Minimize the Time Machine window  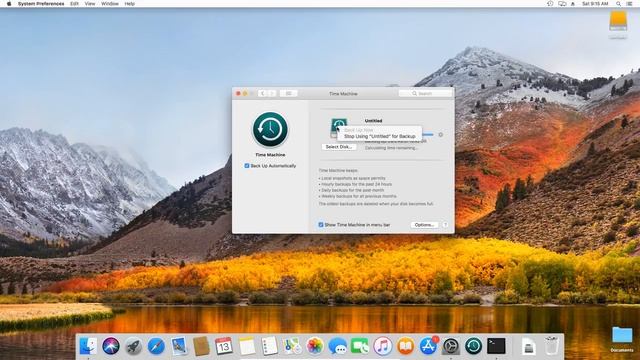point(245,93)
